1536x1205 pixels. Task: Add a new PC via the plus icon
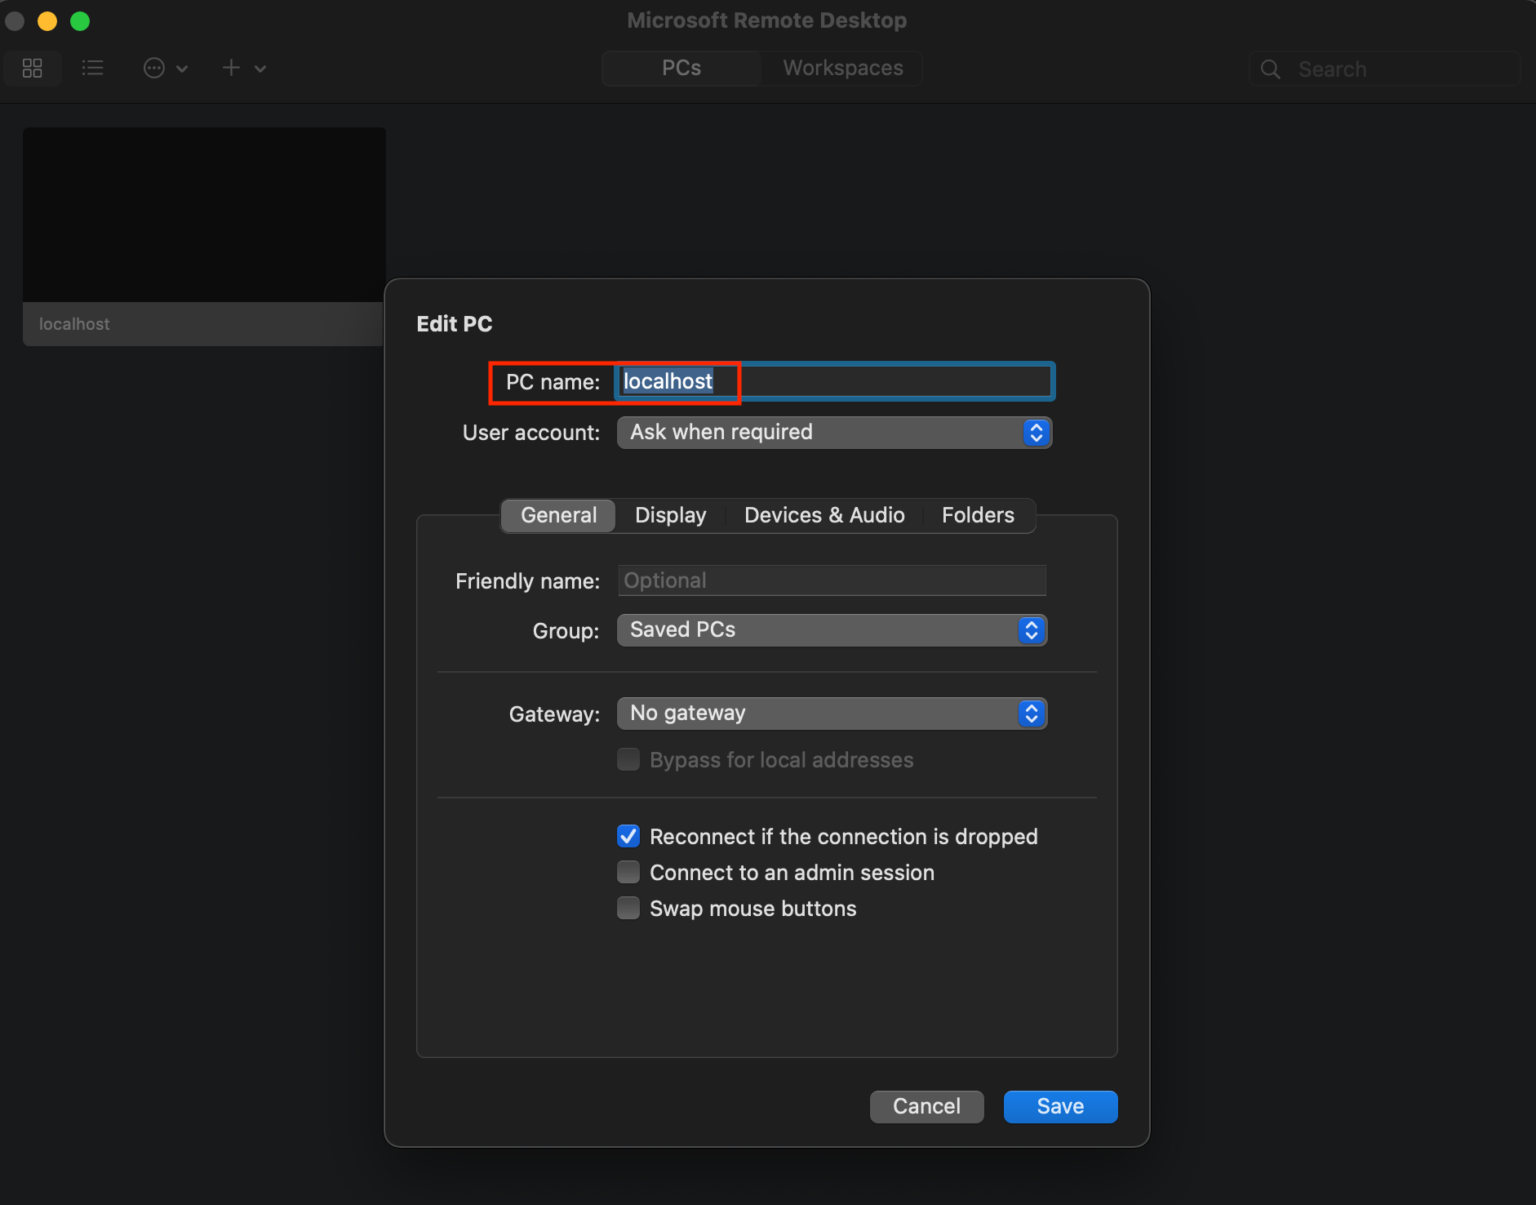pos(230,67)
